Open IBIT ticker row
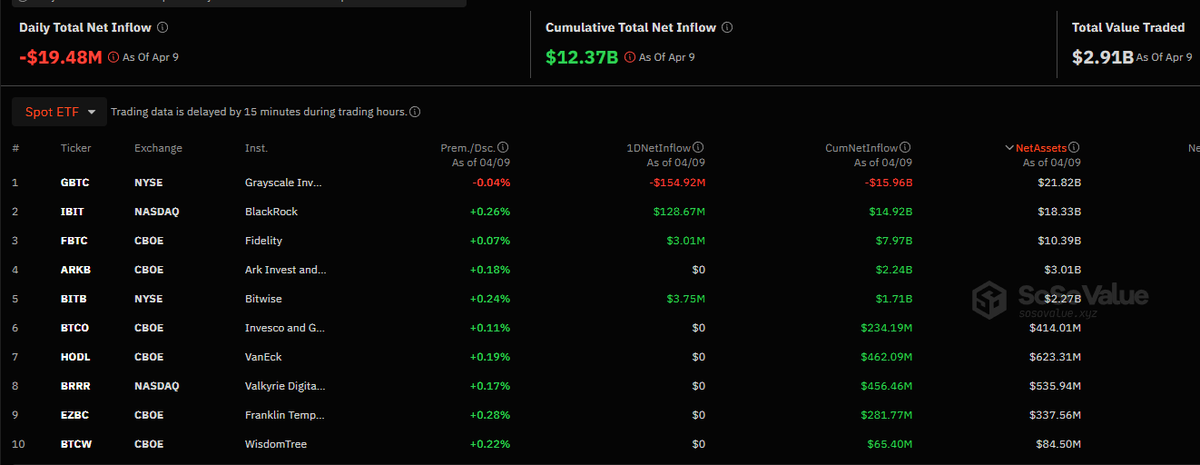Image resolution: width=1200 pixels, height=465 pixels. [x=73, y=212]
